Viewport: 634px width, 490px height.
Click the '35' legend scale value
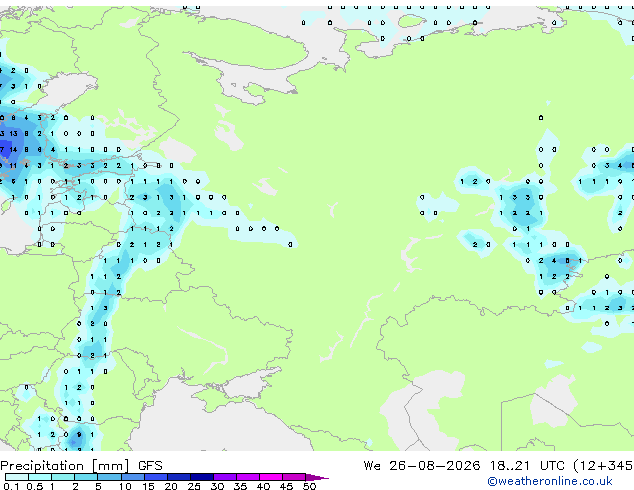240,486
